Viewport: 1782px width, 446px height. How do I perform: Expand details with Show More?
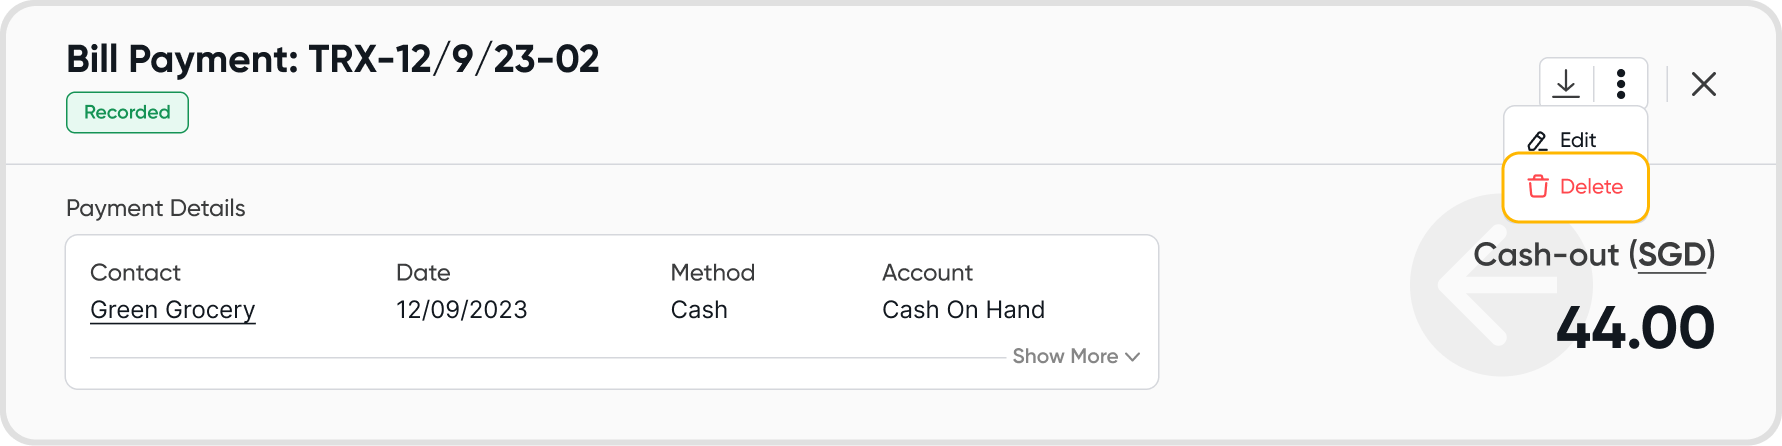(x=1065, y=356)
